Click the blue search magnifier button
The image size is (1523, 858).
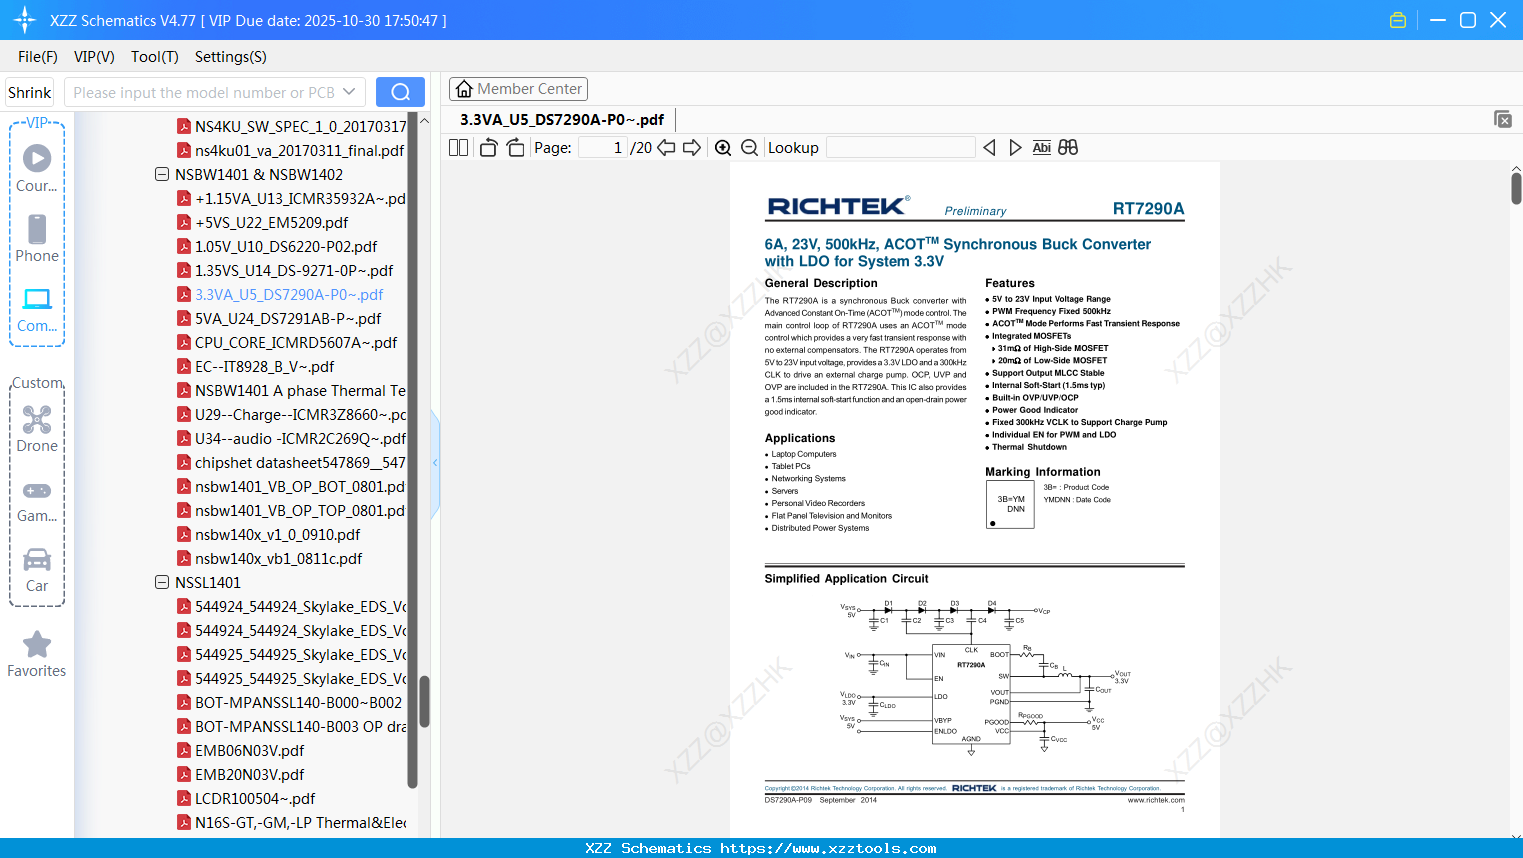click(400, 92)
